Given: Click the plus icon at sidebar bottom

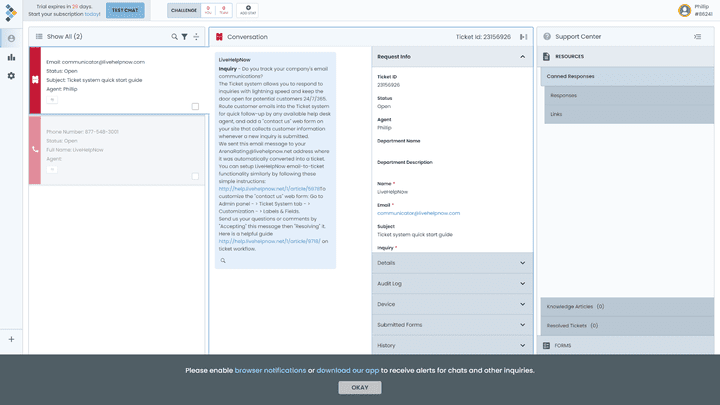Looking at the screenshot, I should (x=11, y=339).
